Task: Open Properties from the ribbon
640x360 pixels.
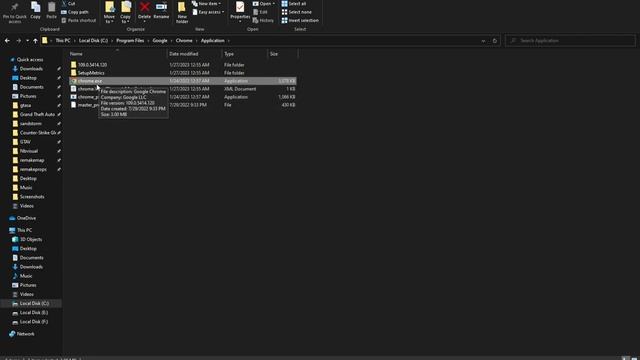Action: pos(240,11)
